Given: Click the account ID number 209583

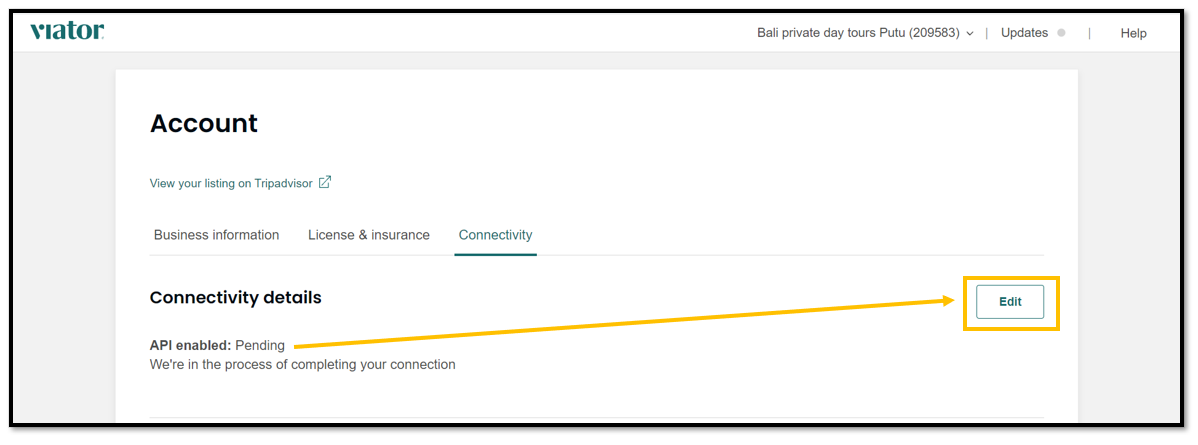Looking at the screenshot, I should 934,33.
